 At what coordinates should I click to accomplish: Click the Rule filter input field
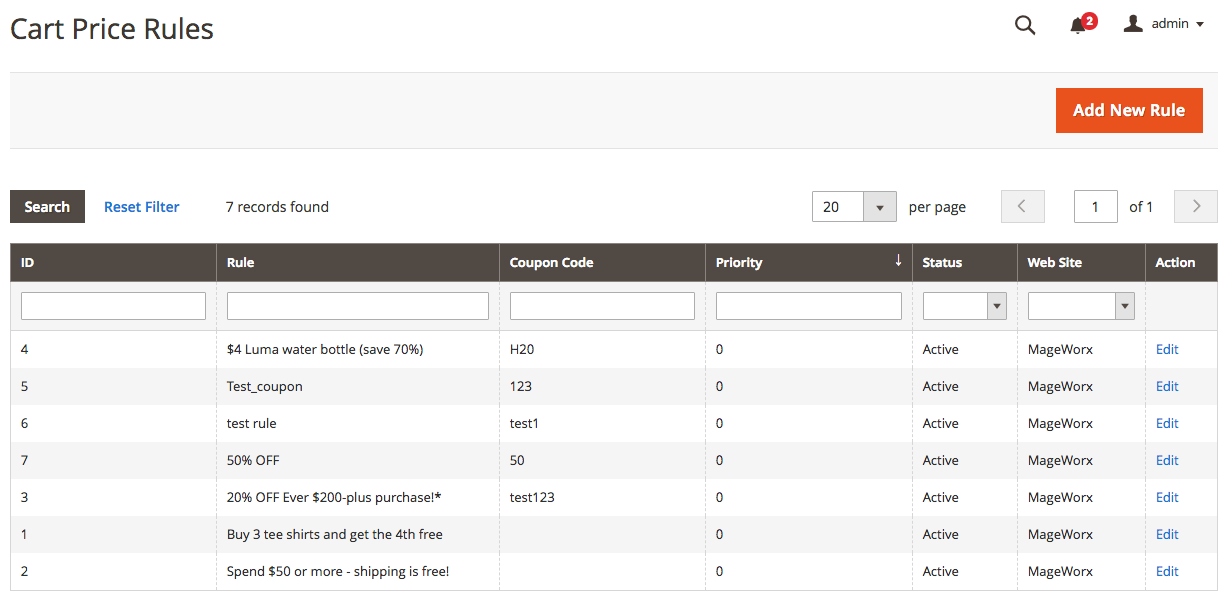(x=358, y=306)
